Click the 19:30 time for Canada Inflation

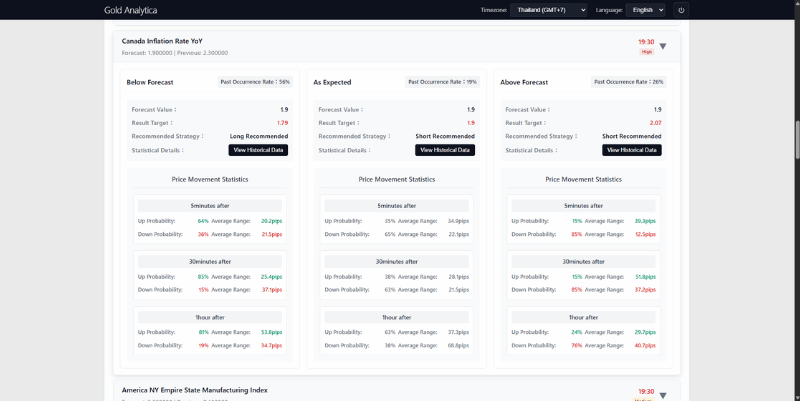[646, 42]
